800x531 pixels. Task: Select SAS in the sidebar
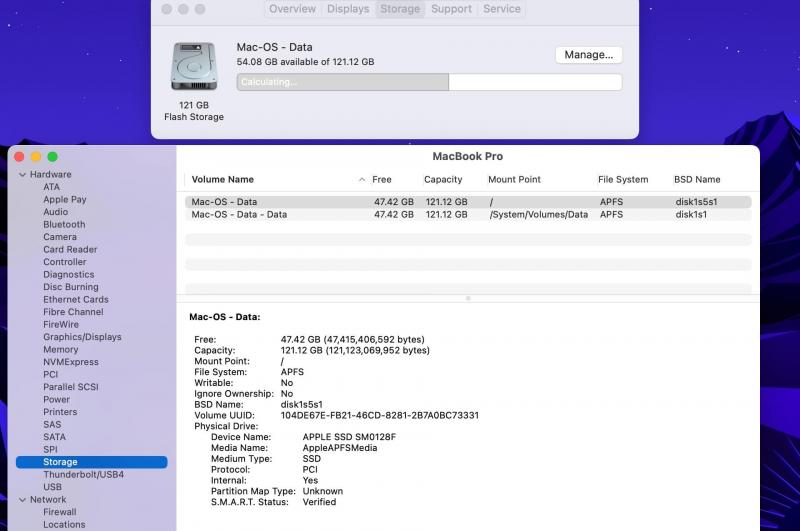coord(52,424)
